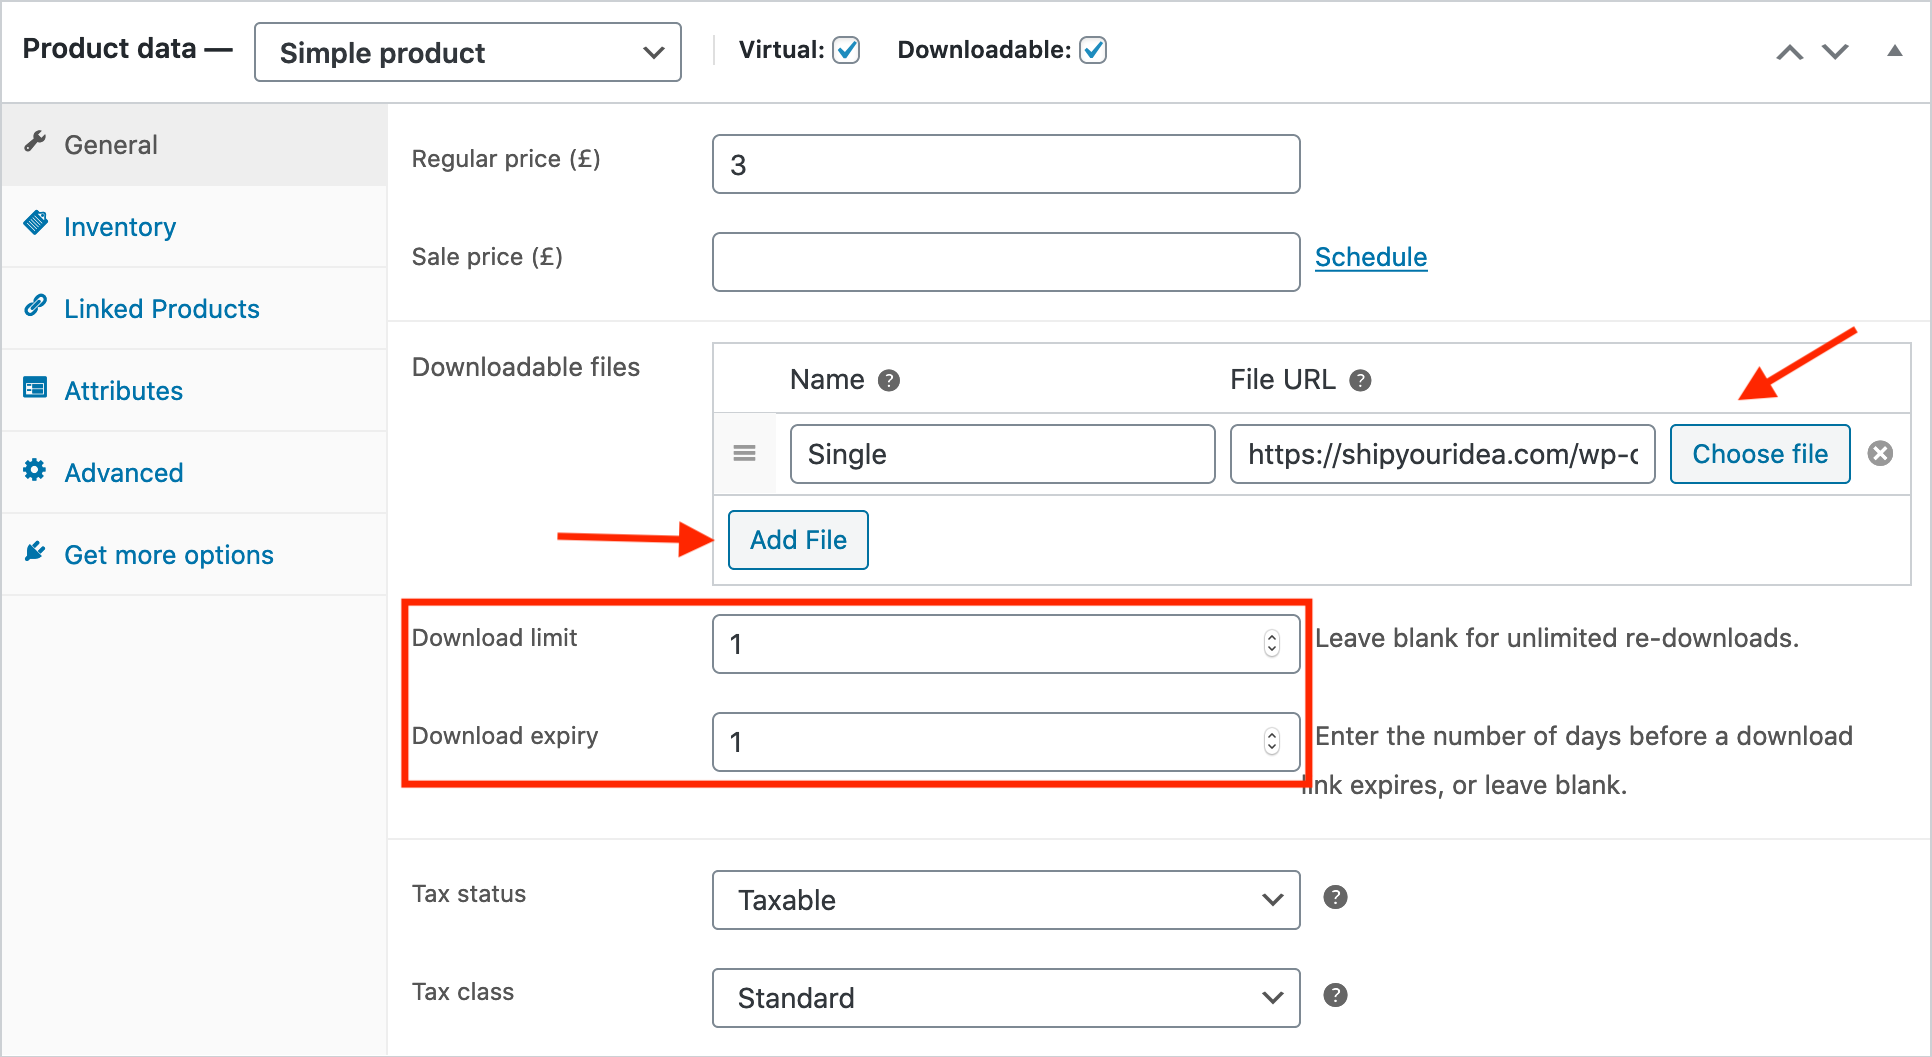
Task: Click the Schedule sale link
Action: pyautogui.click(x=1371, y=257)
